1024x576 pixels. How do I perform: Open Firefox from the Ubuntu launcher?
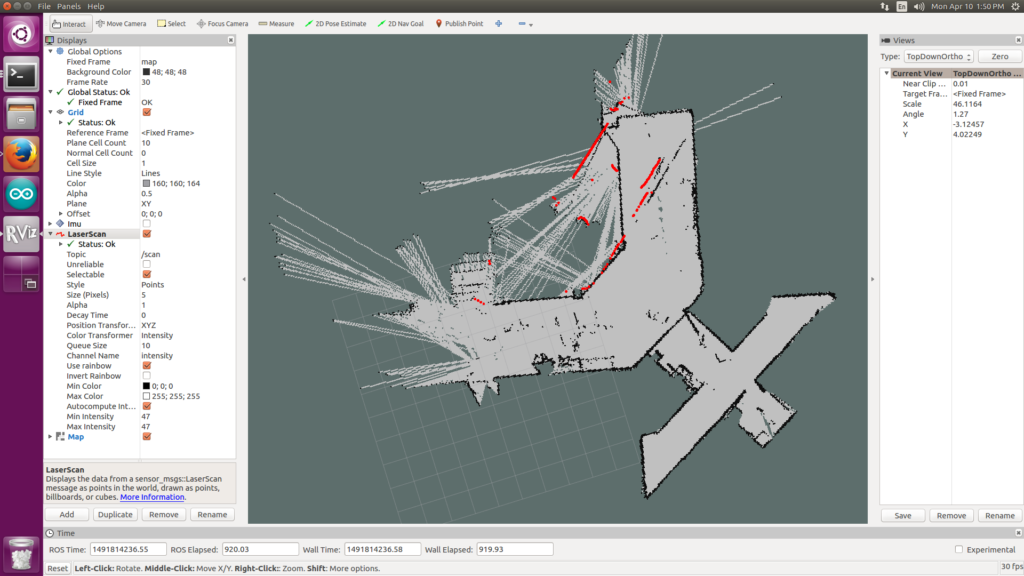21,153
